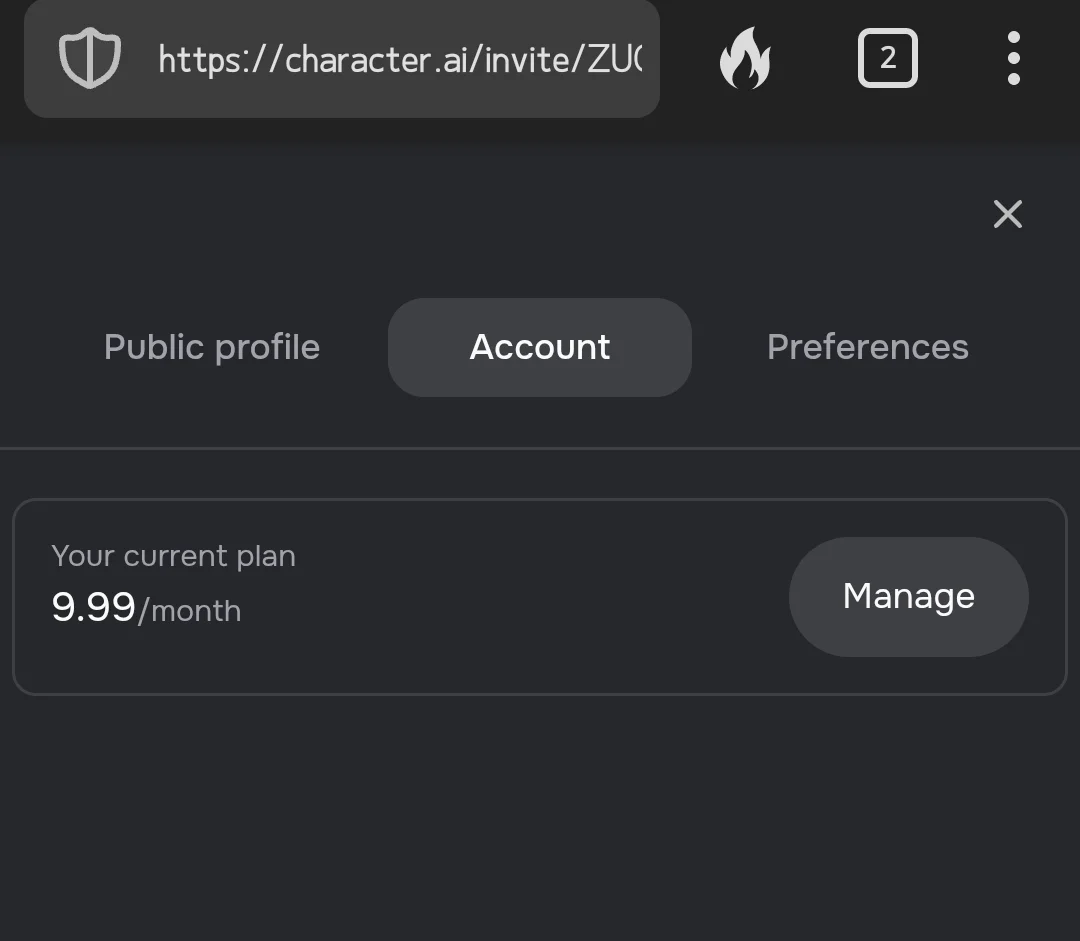
Task: Click the 'Your current plan' label
Action: tap(174, 556)
